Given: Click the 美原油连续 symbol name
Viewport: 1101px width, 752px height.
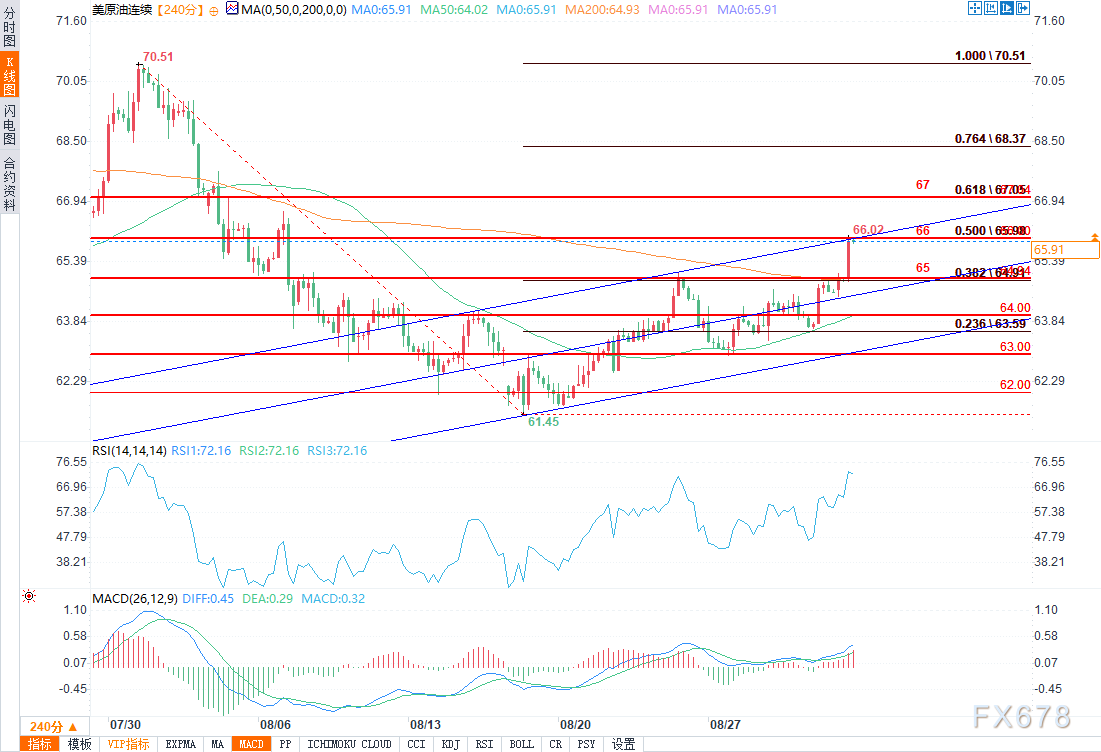Looking at the screenshot, I should pyautogui.click(x=122, y=10).
